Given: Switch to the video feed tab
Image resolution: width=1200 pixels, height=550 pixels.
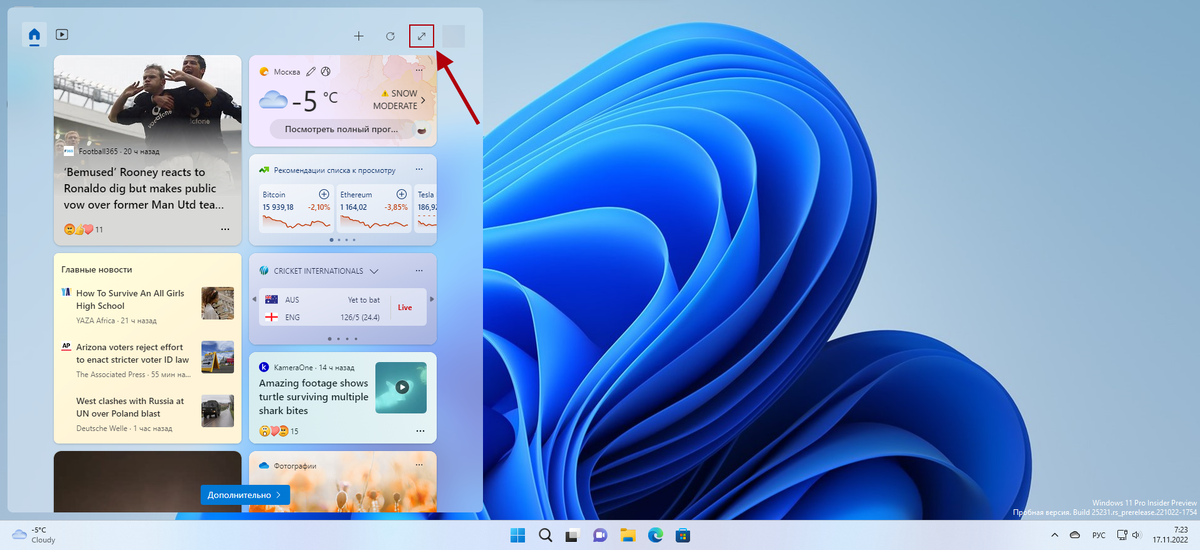Looking at the screenshot, I should (x=62, y=35).
